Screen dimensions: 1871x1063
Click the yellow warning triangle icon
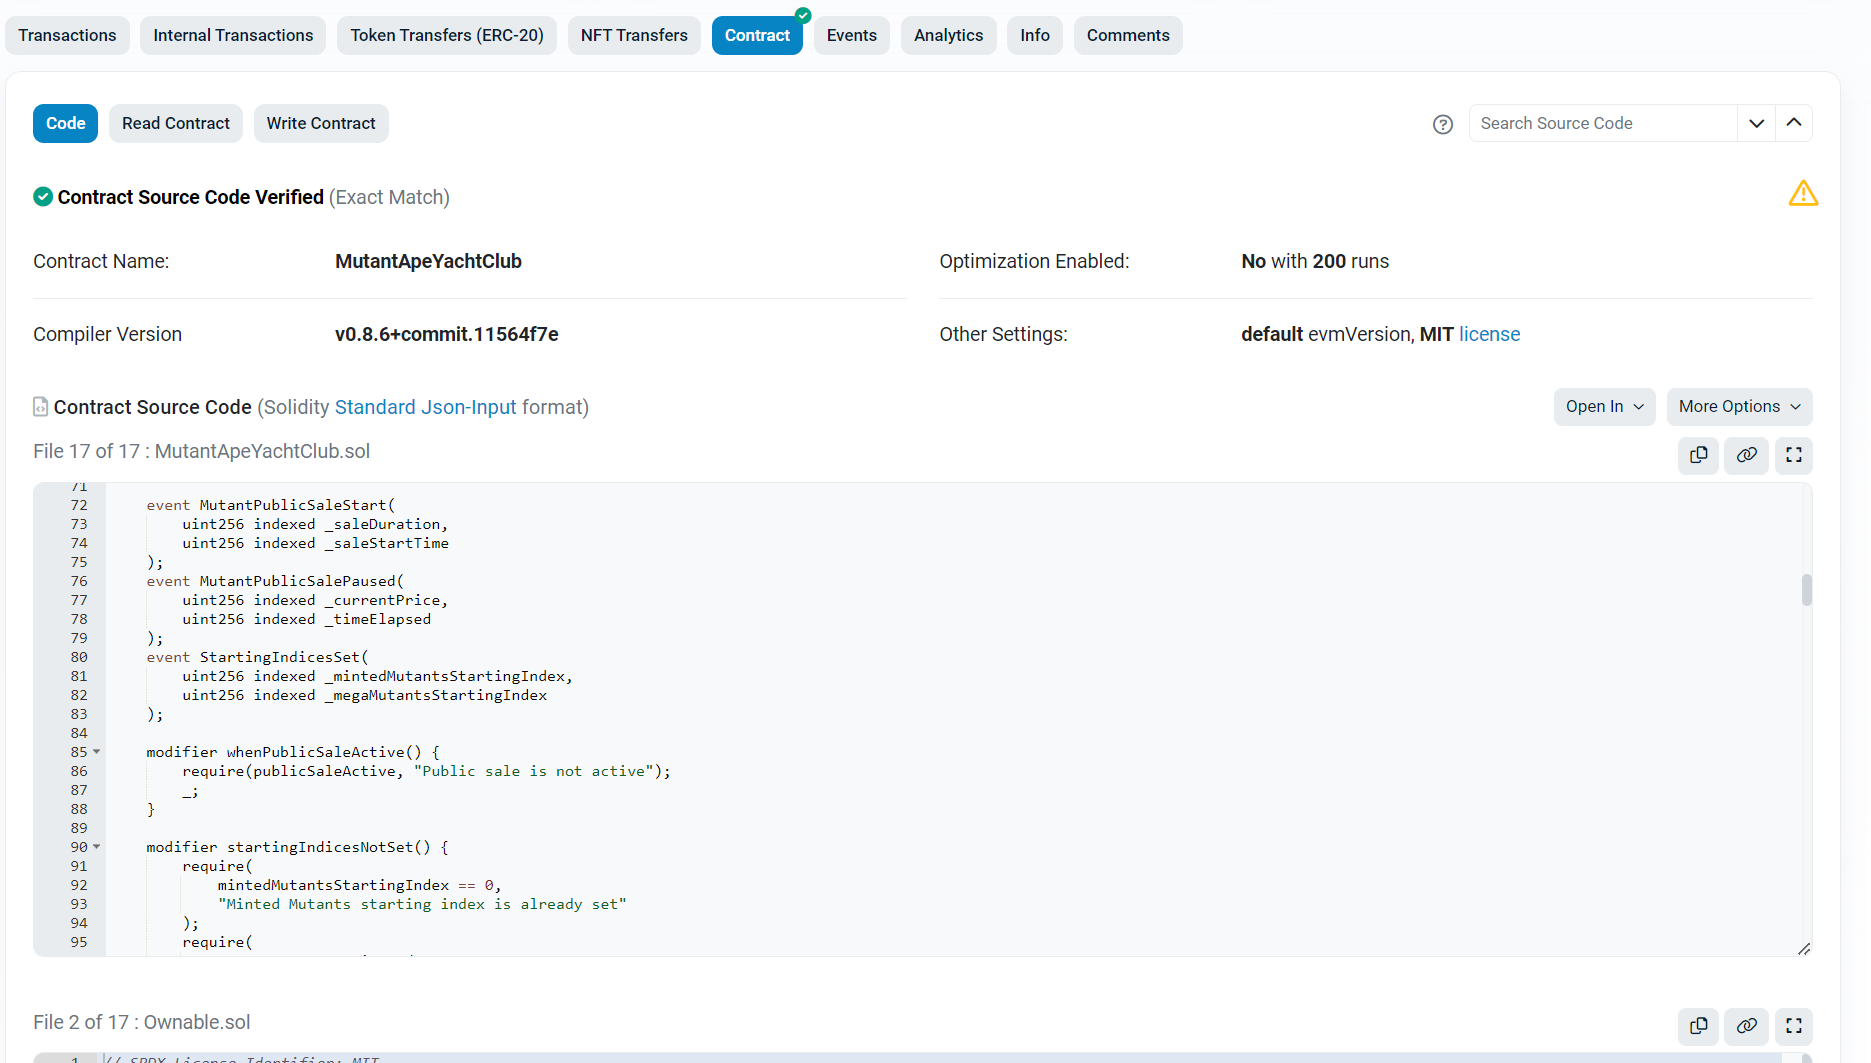pyautogui.click(x=1803, y=193)
